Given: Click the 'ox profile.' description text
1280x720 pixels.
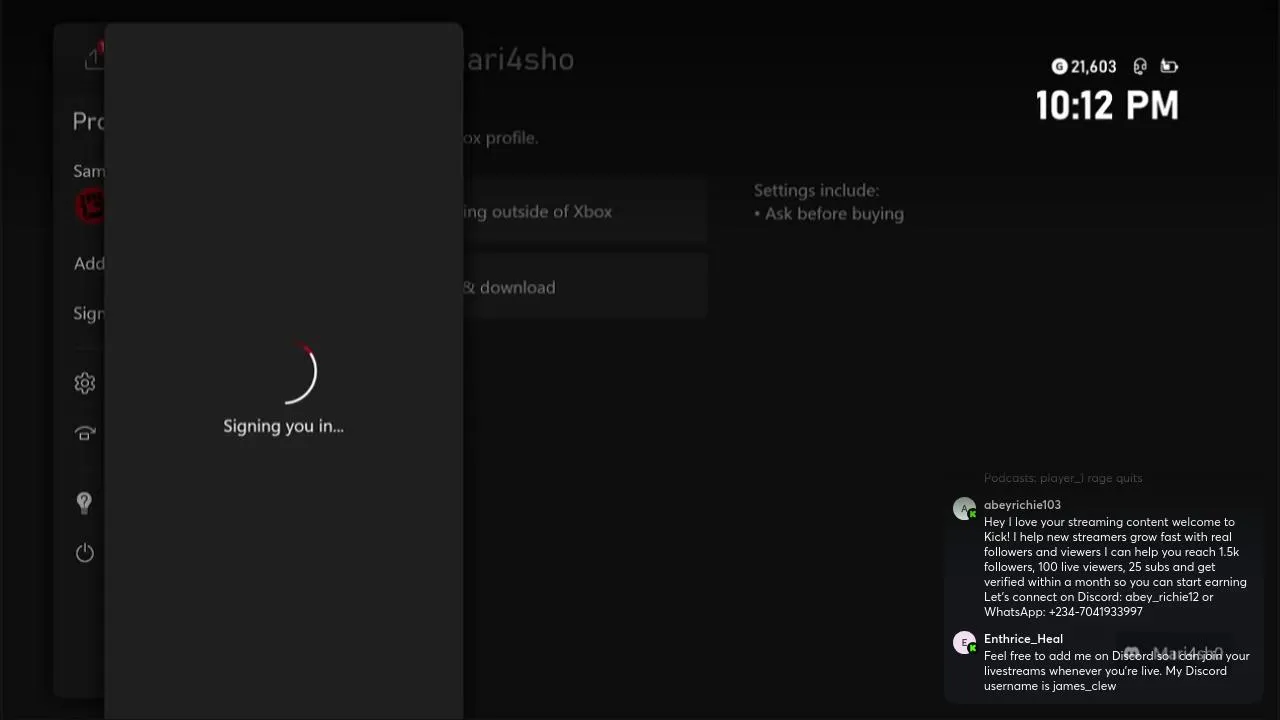Looking at the screenshot, I should pos(501,138).
